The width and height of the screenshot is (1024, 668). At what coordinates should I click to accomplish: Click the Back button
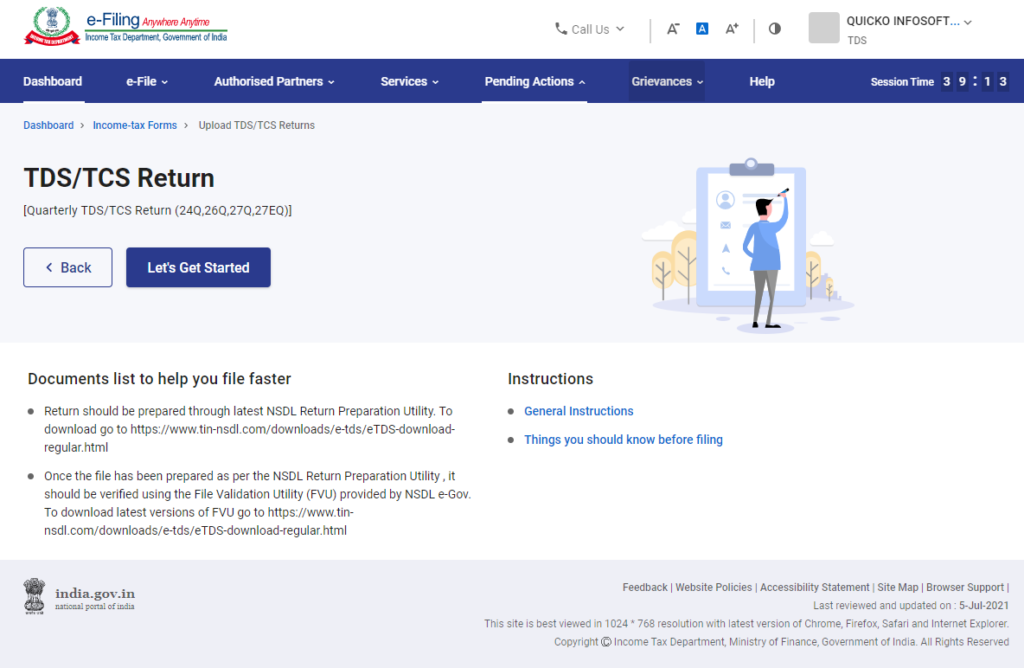pos(67,267)
